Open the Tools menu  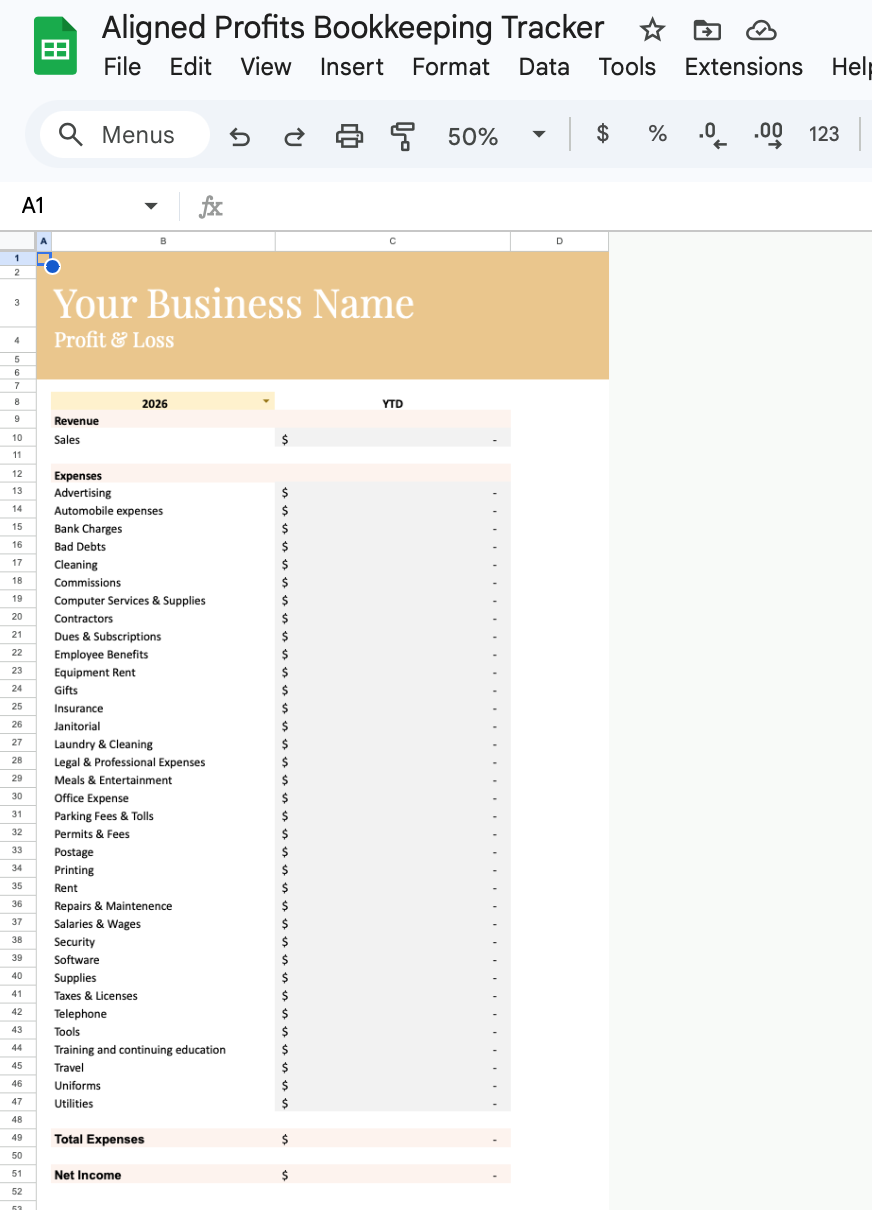627,67
